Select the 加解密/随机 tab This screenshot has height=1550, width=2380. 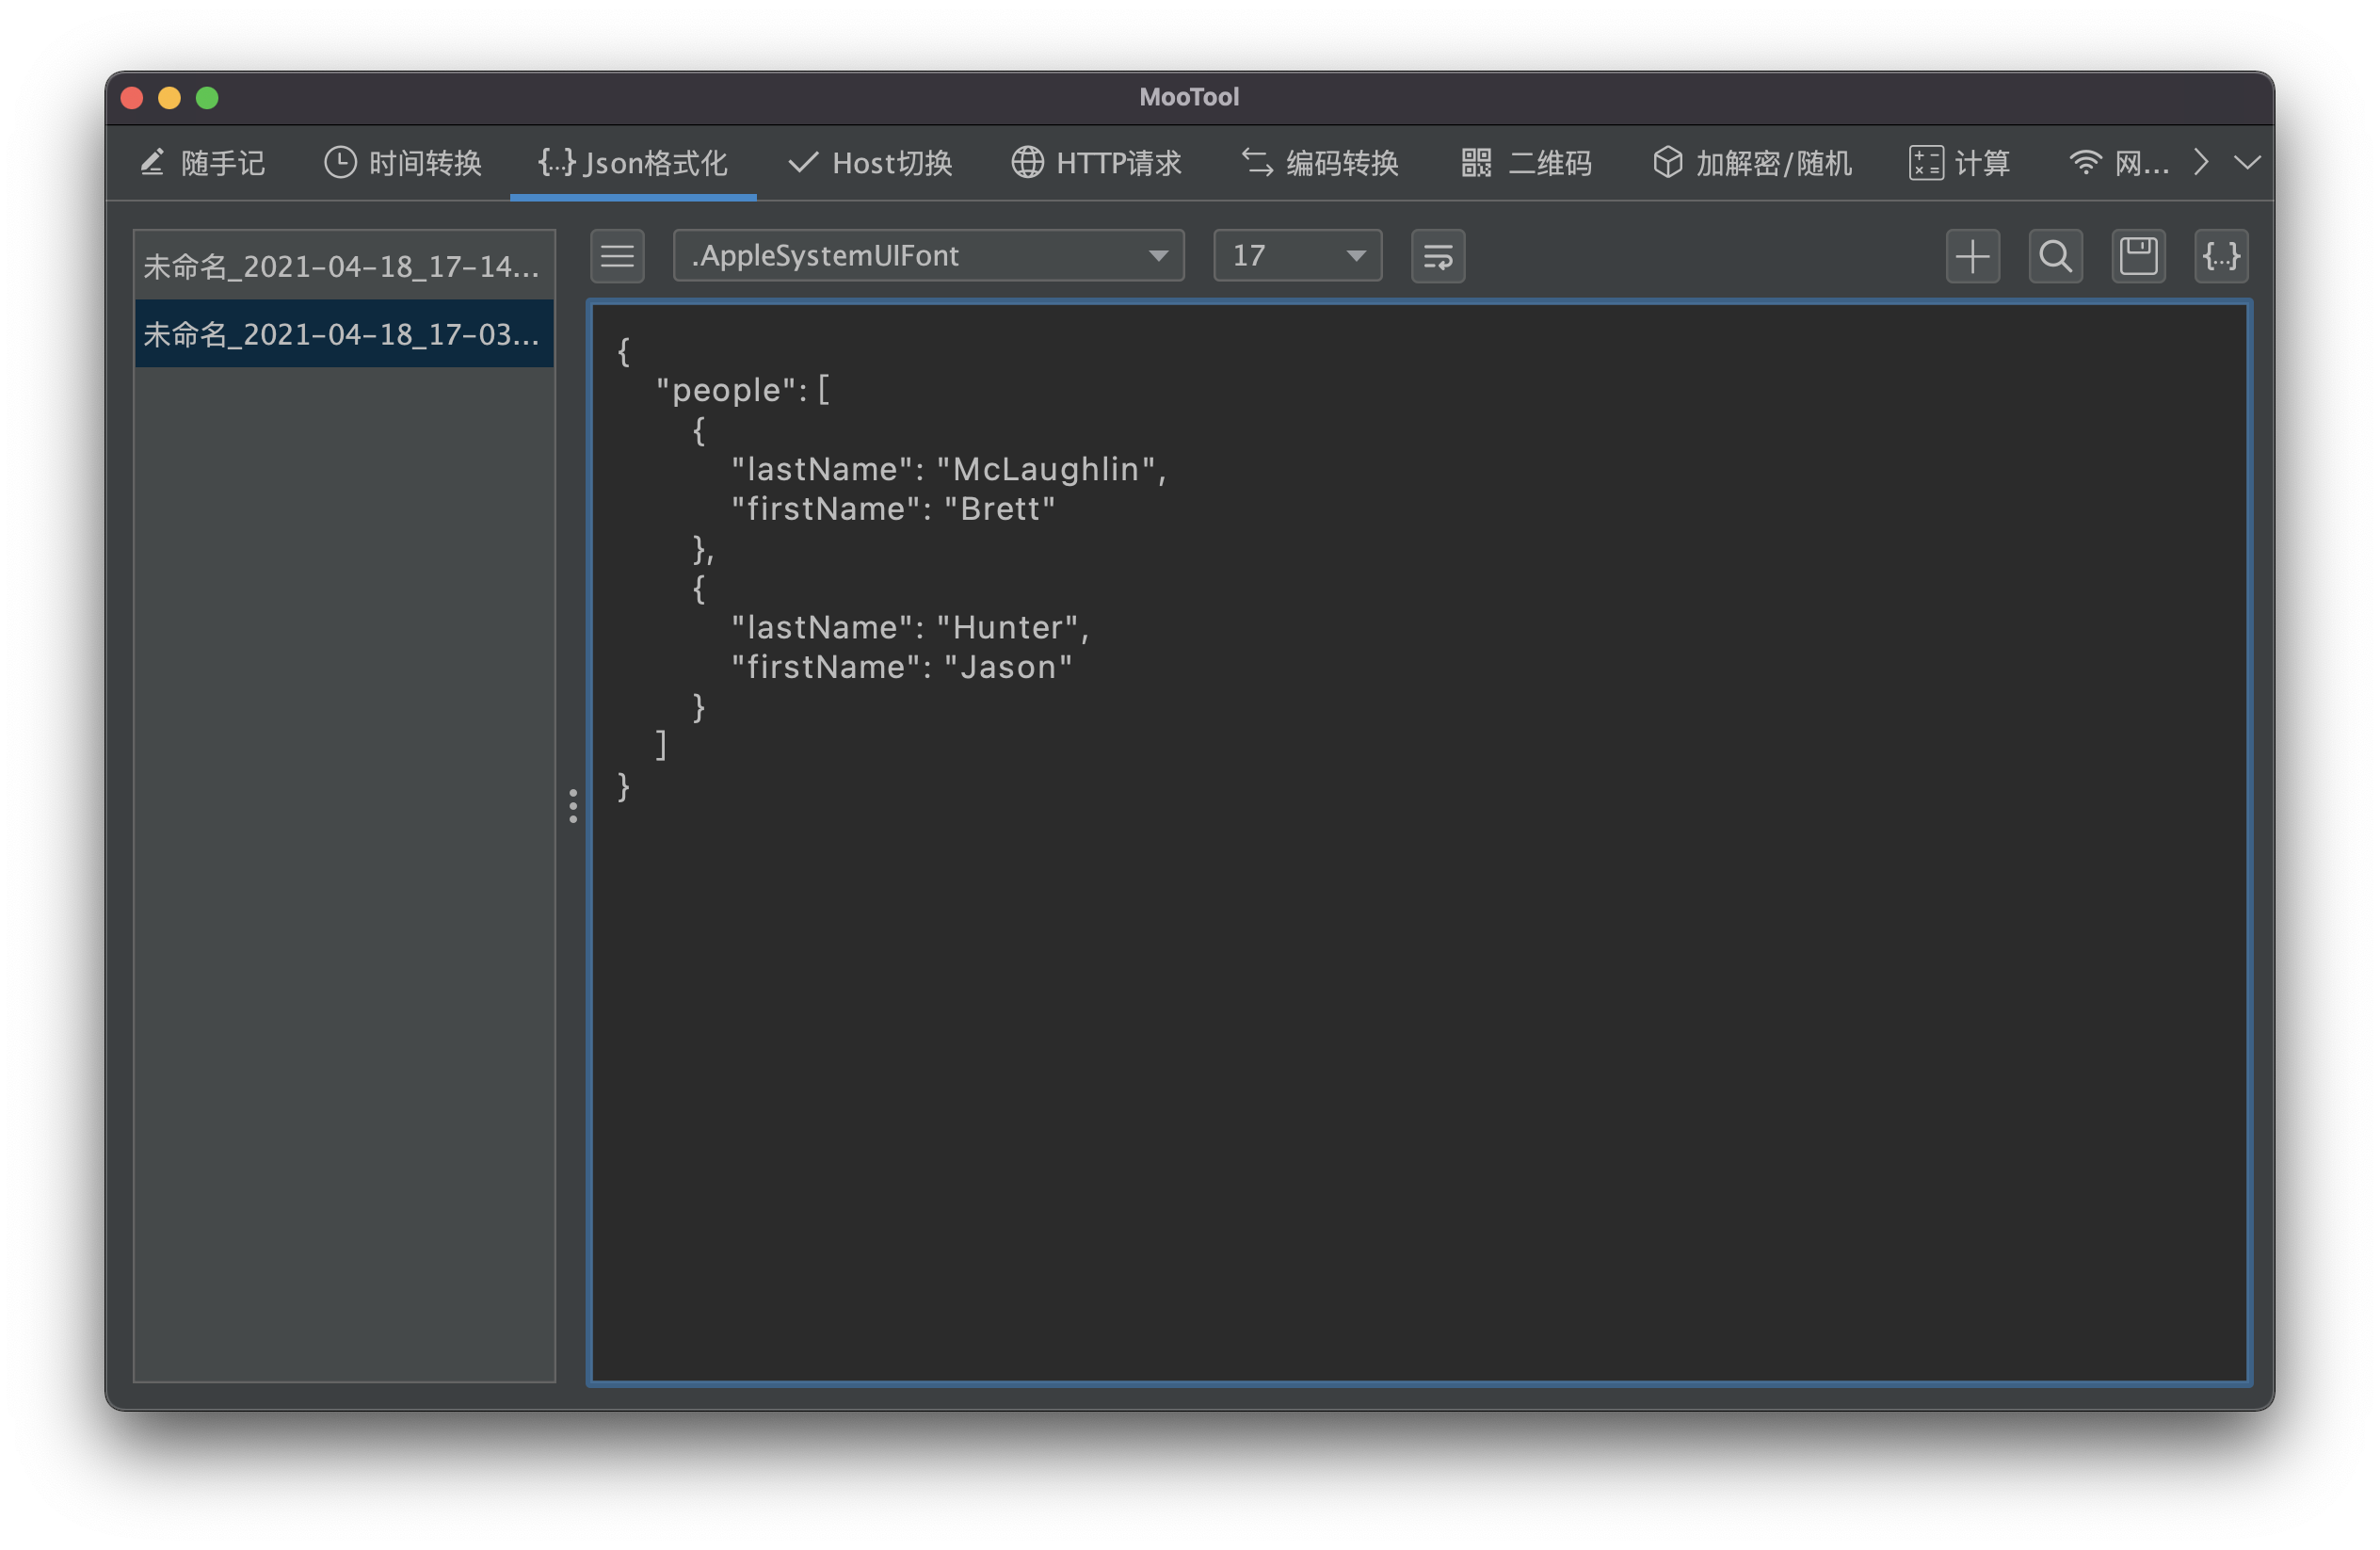[1752, 163]
